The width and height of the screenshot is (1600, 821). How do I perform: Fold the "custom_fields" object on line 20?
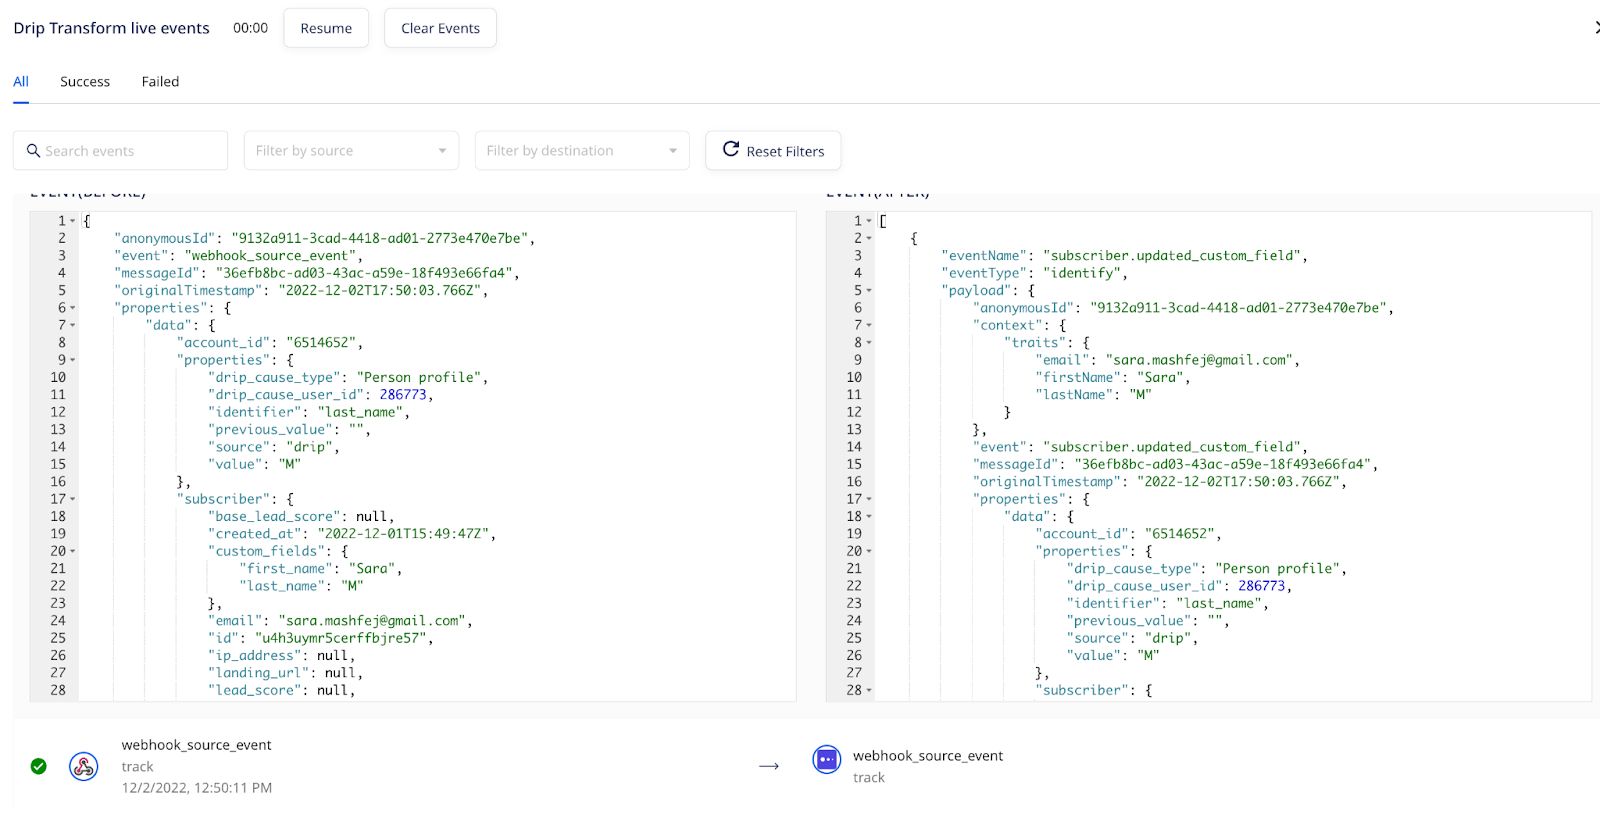73,551
